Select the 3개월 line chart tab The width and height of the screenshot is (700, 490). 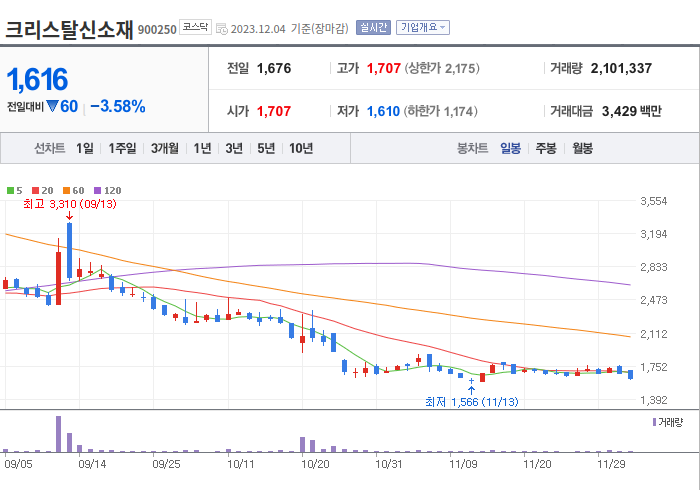(165, 148)
